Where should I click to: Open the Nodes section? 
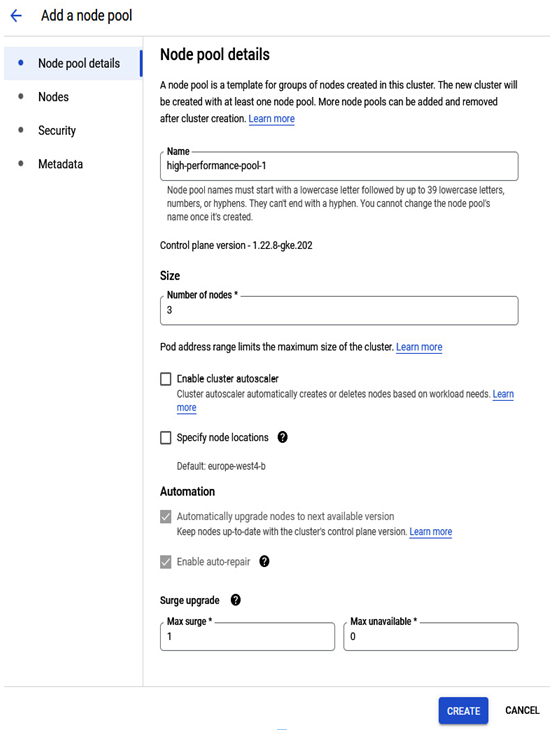pos(54,97)
